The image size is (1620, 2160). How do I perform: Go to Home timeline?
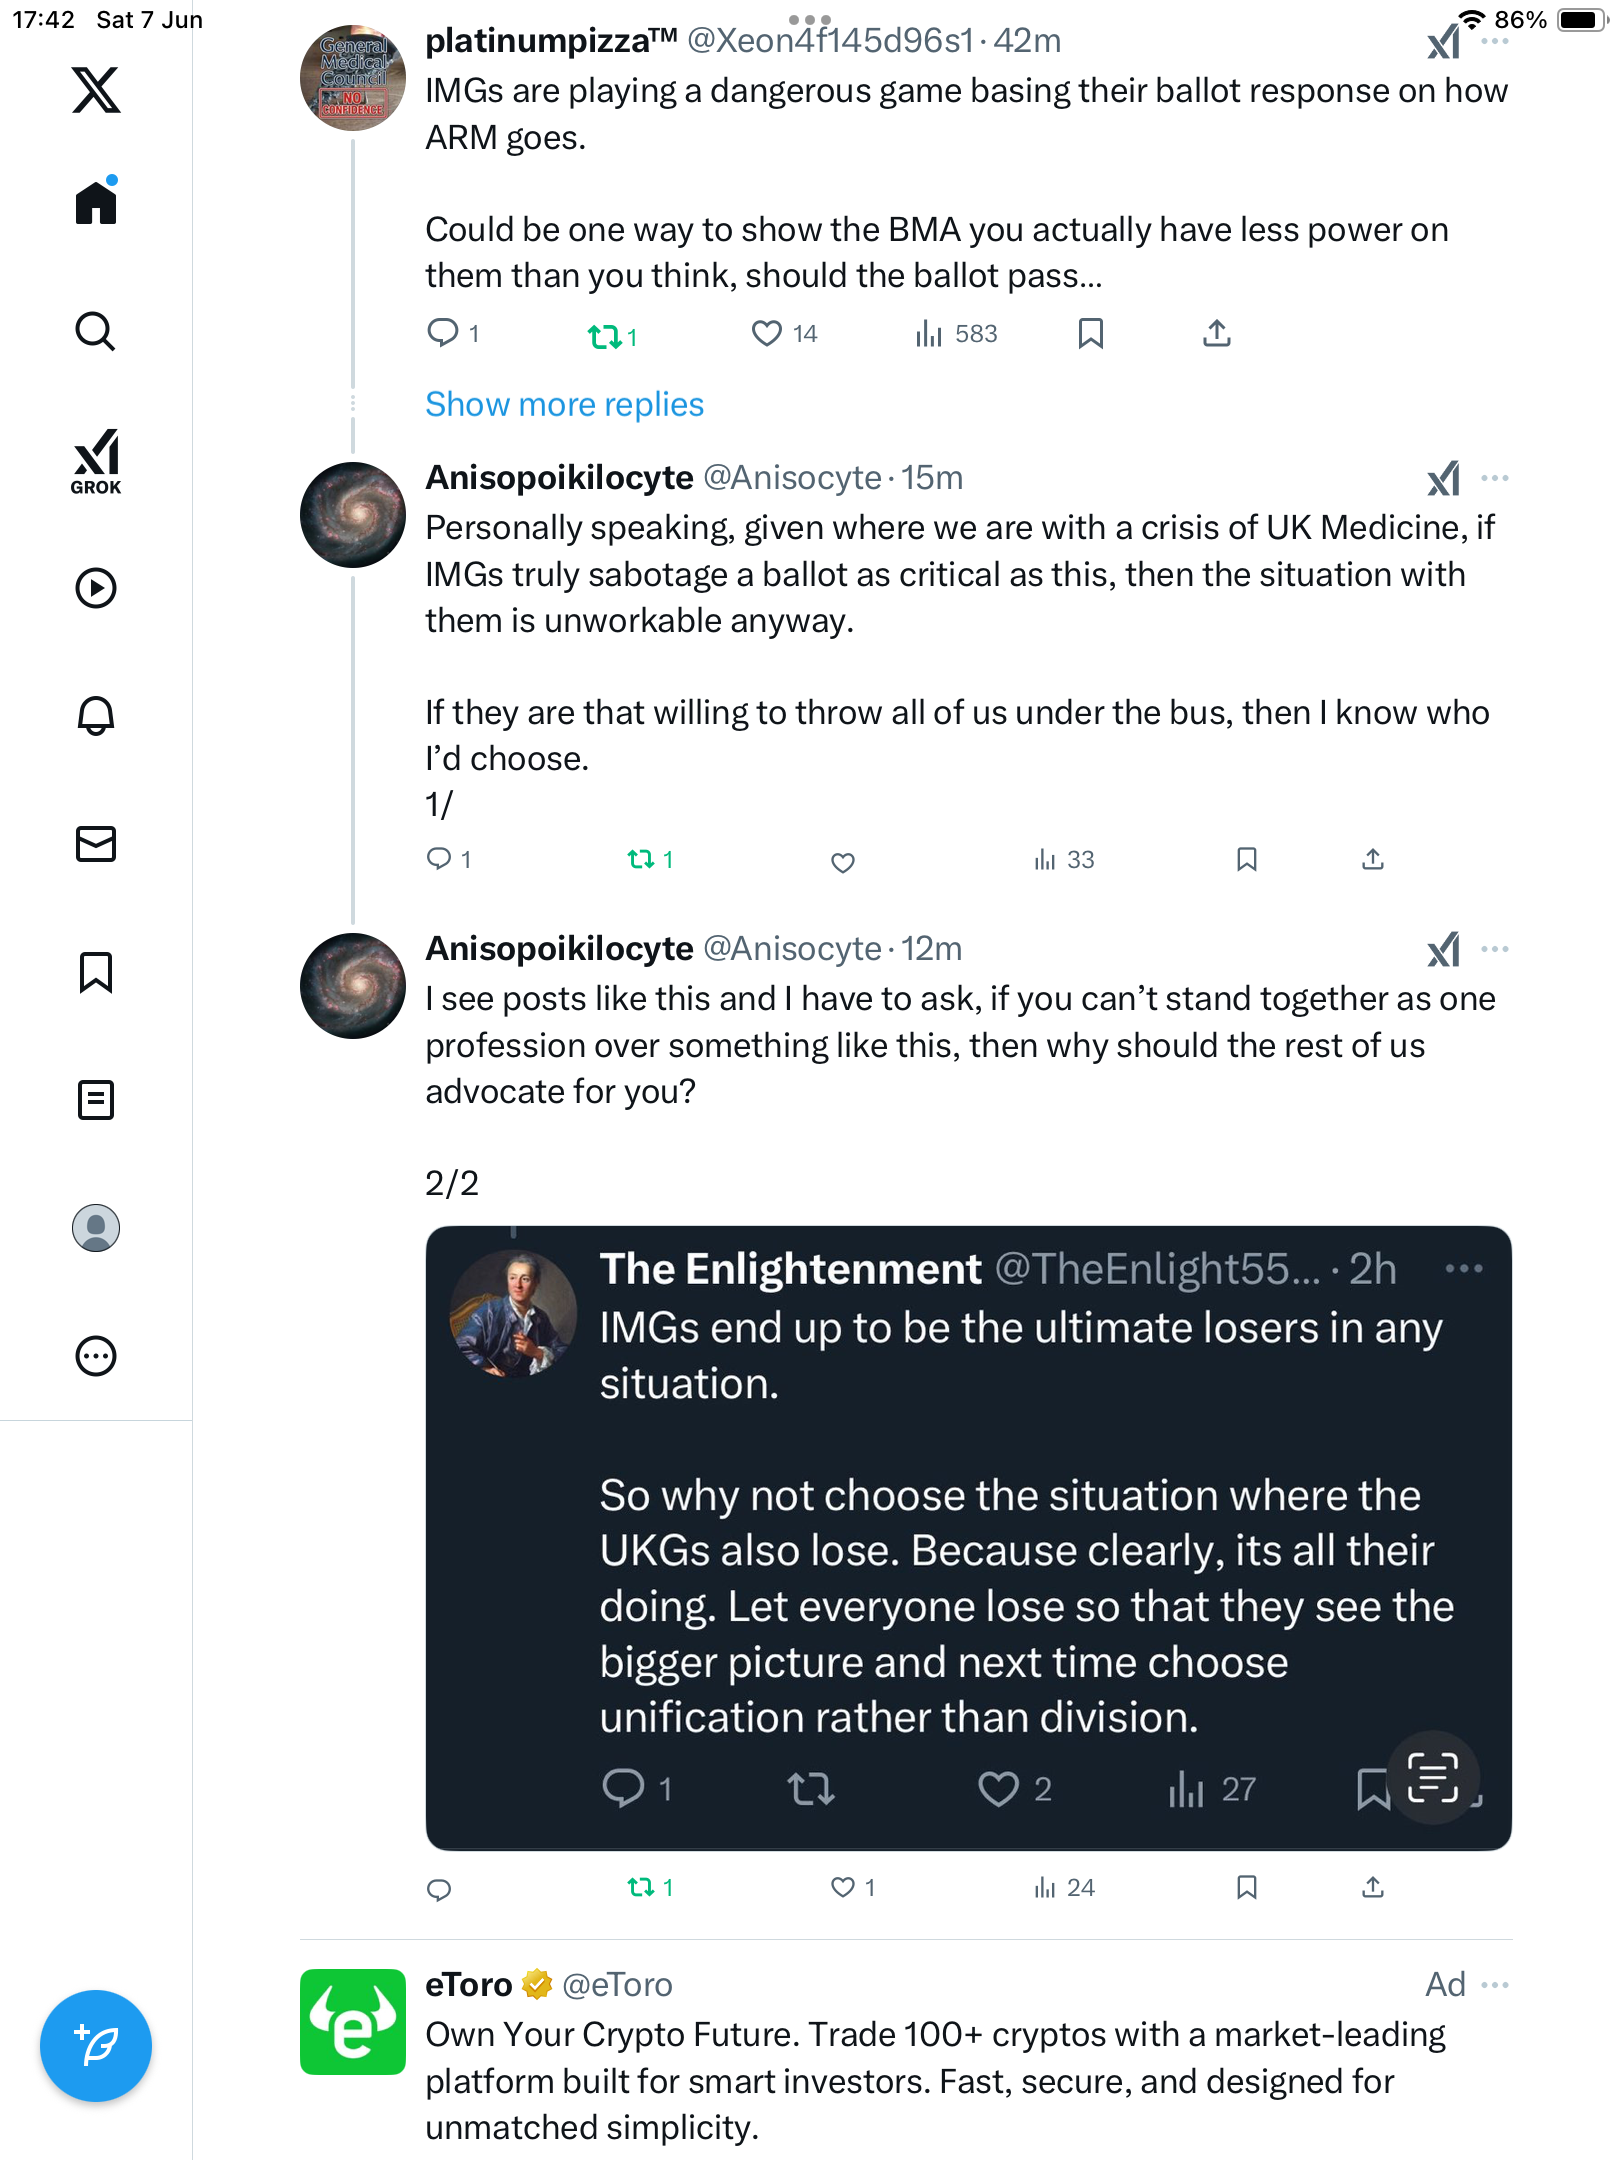point(96,202)
